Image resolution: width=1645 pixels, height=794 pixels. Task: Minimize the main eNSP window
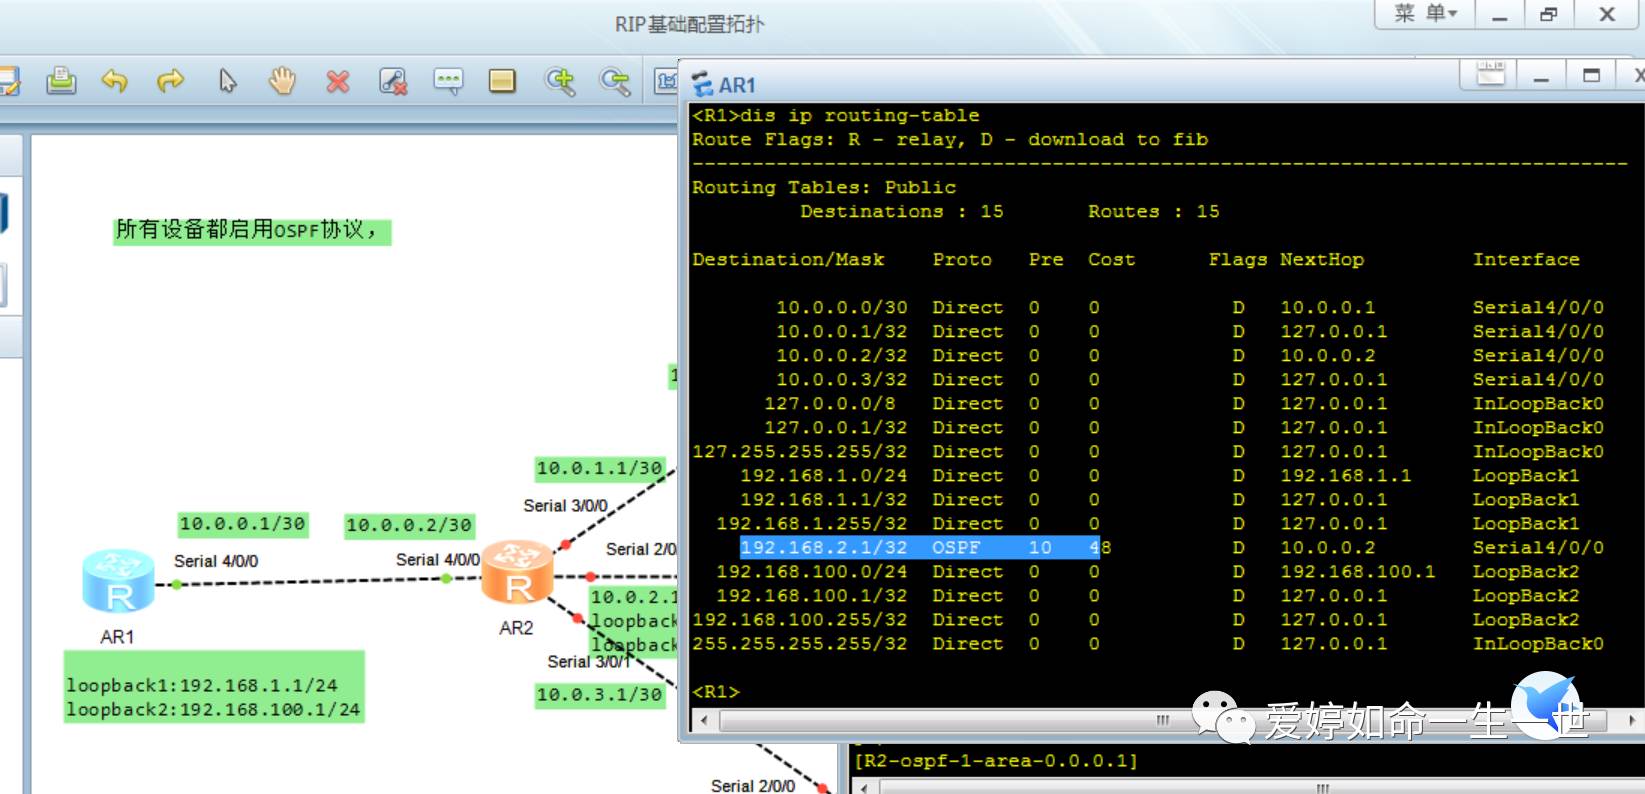[x=1499, y=15]
